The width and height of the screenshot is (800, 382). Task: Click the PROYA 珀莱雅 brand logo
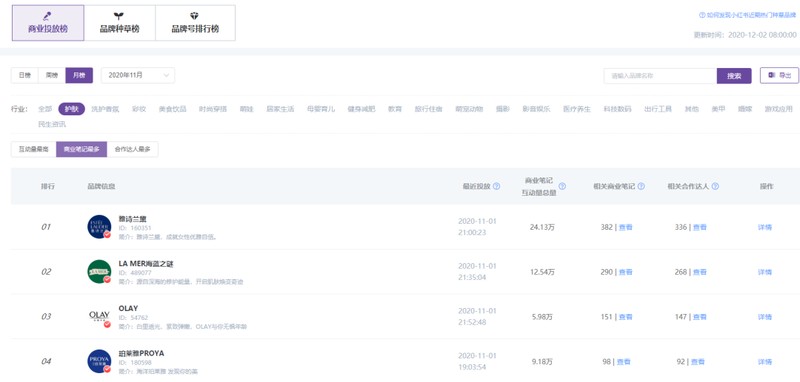click(x=99, y=361)
